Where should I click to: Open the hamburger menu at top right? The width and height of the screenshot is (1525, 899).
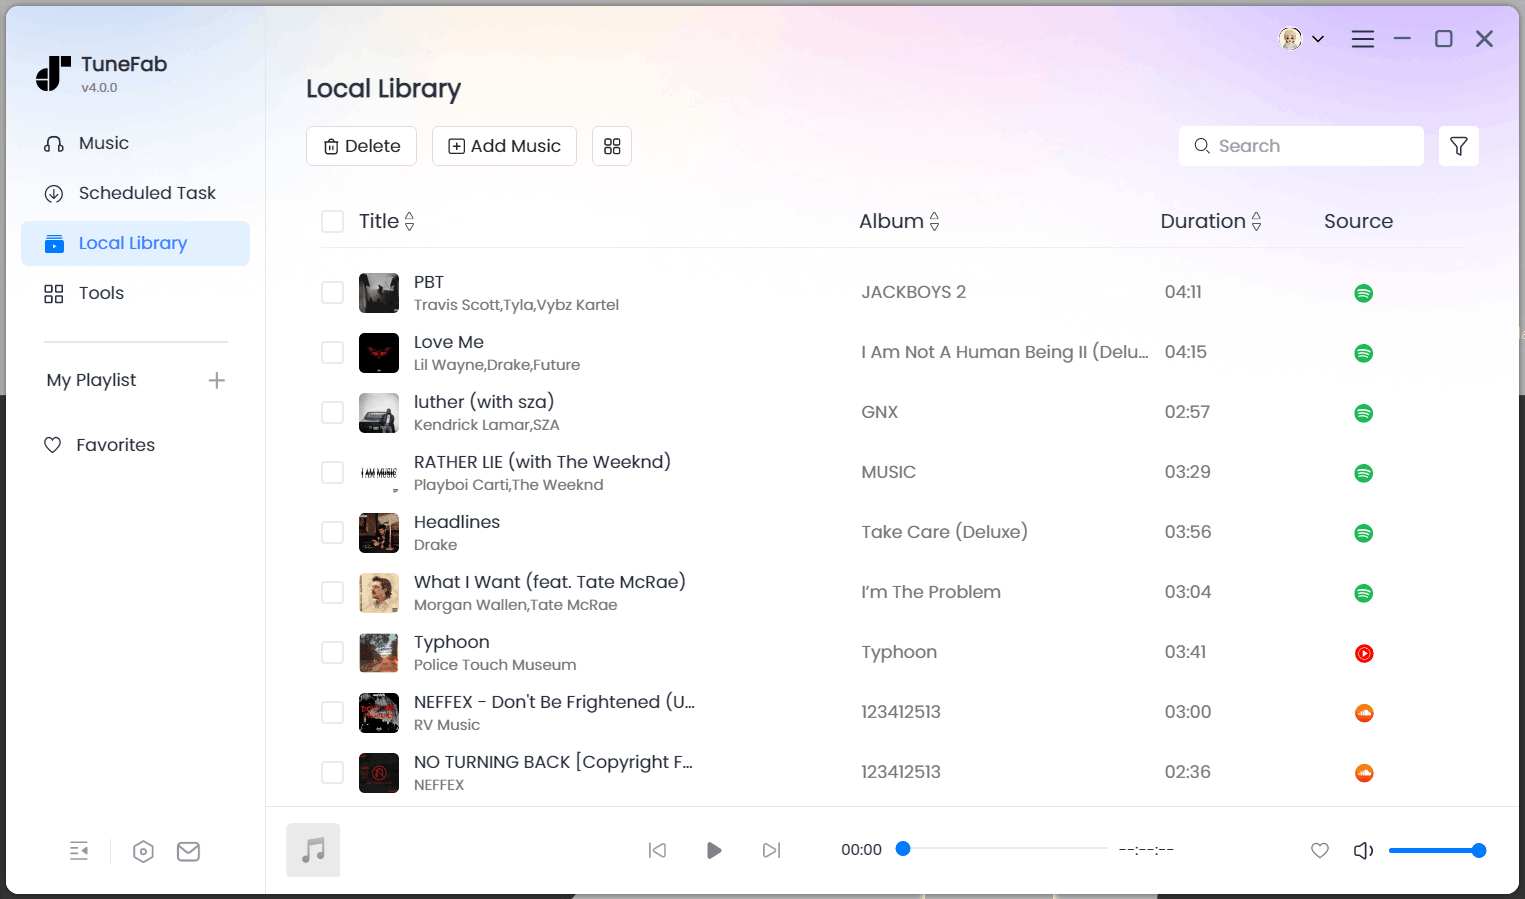(1362, 38)
